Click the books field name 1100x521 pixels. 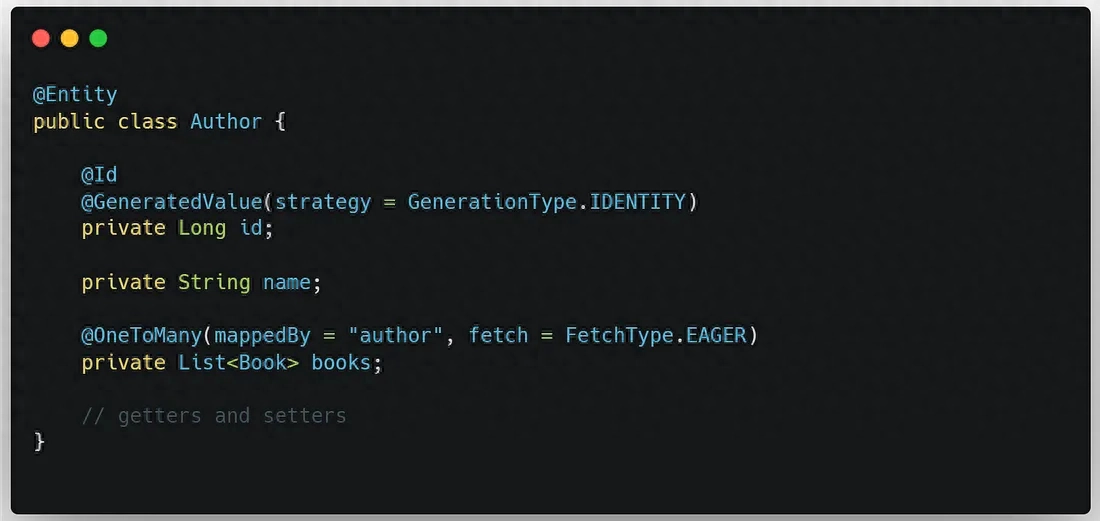tap(341, 362)
